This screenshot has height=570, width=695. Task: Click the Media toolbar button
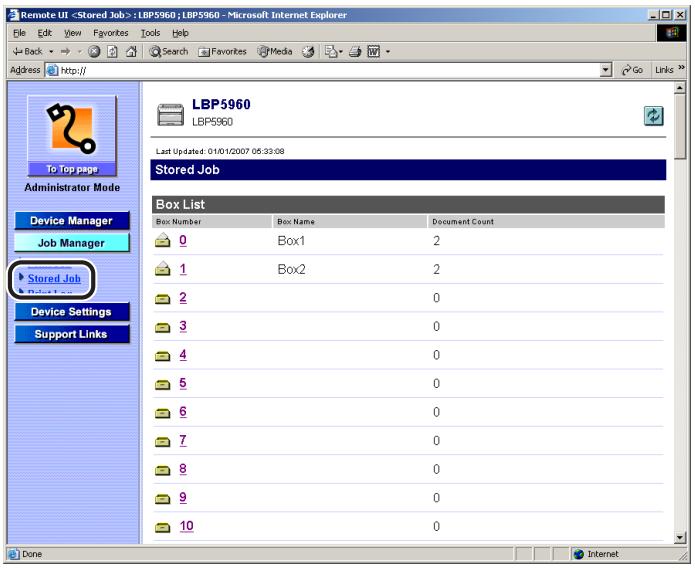(x=275, y=52)
